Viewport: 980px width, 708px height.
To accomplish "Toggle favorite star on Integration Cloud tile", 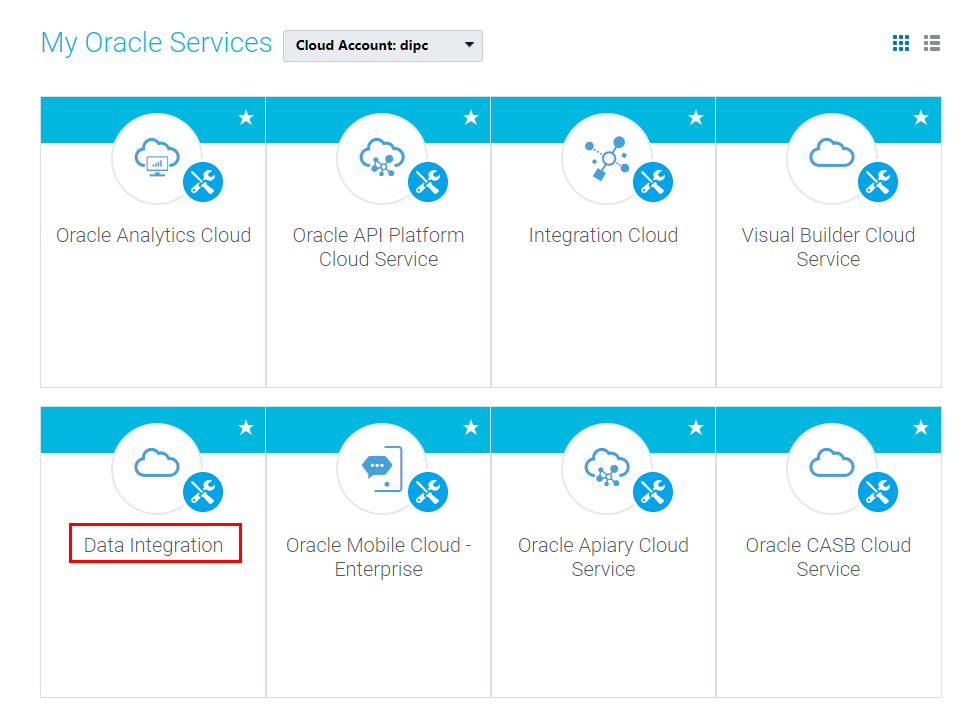I will pyautogui.click(x=696, y=118).
